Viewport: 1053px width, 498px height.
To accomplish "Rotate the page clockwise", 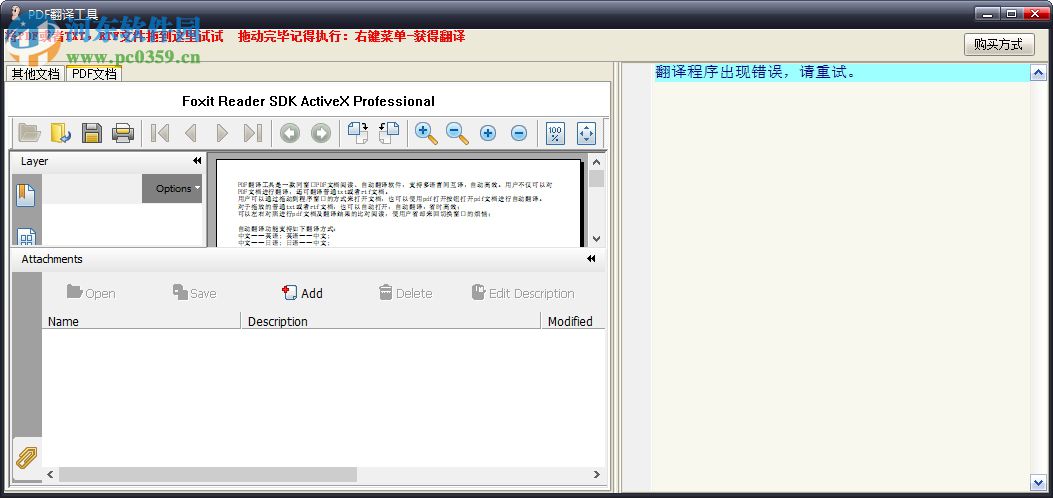I will tap(357, 133).
